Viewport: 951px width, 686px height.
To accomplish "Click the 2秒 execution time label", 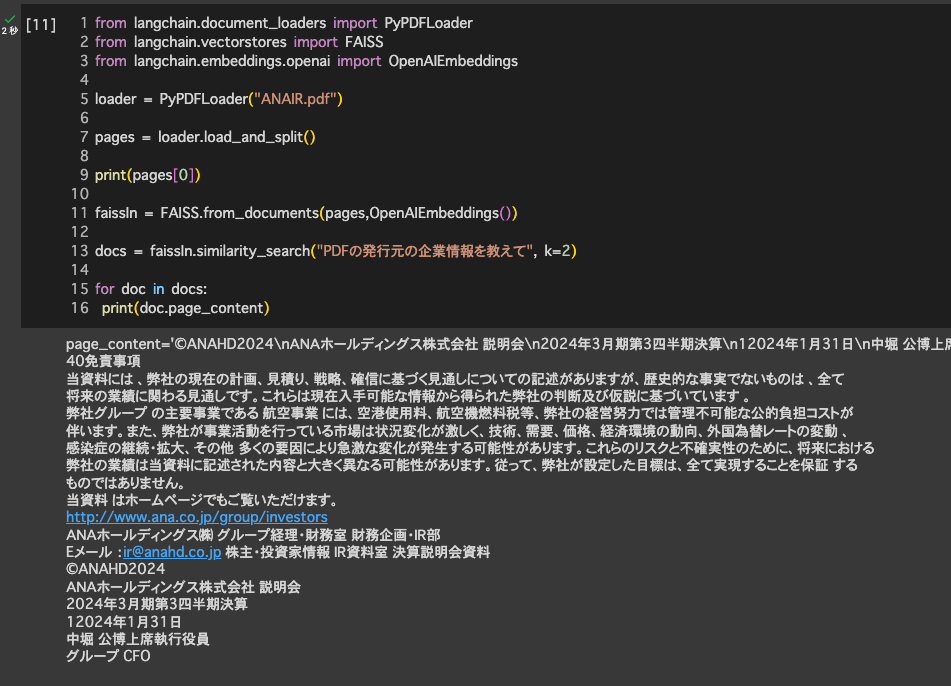I will click(9, 32).
